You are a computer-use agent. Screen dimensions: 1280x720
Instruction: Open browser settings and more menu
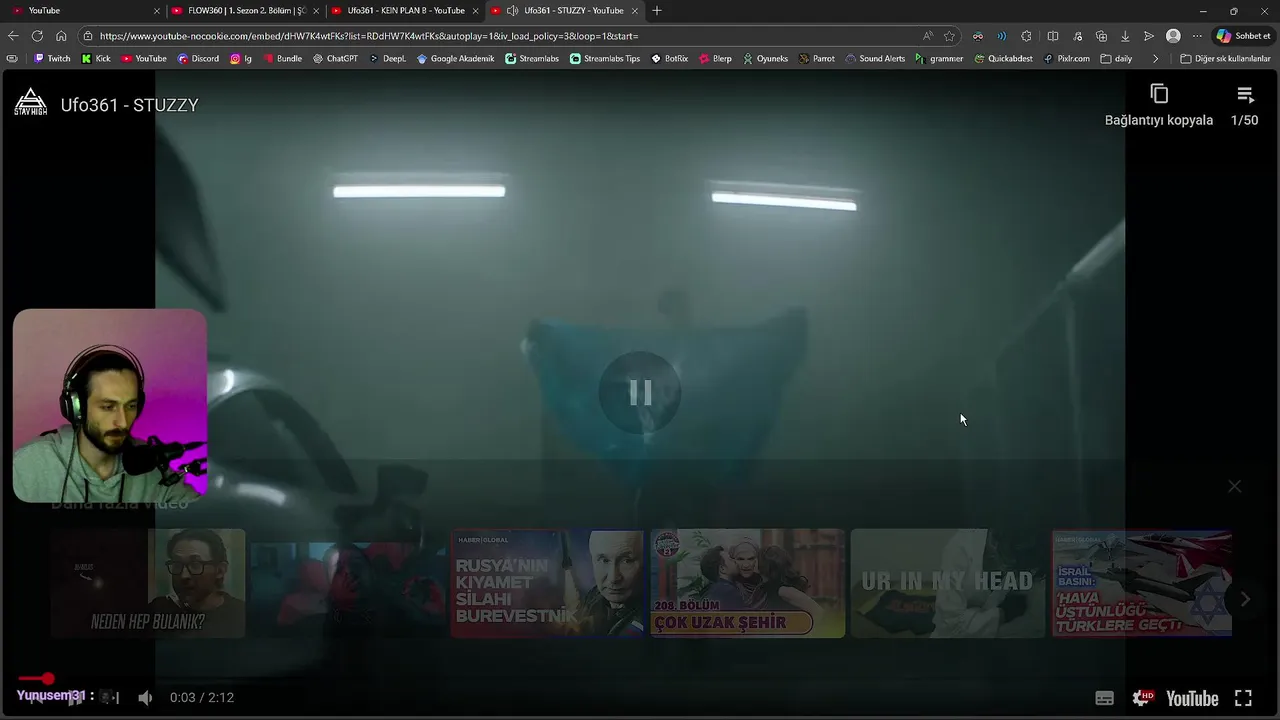pyautogui.click(x=1197, y=36)
